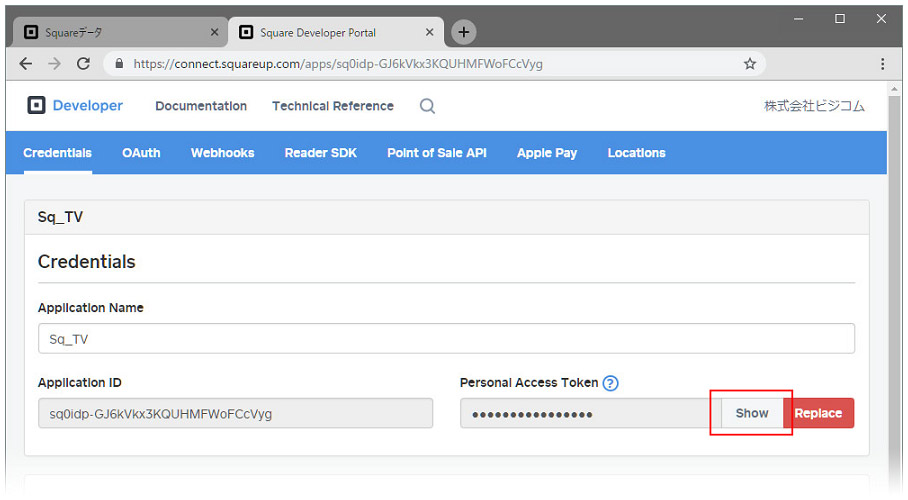The height and width of the screenshot is (500, 908).
Task: Open Chrome three-dot menu
Action: point(883,64)
